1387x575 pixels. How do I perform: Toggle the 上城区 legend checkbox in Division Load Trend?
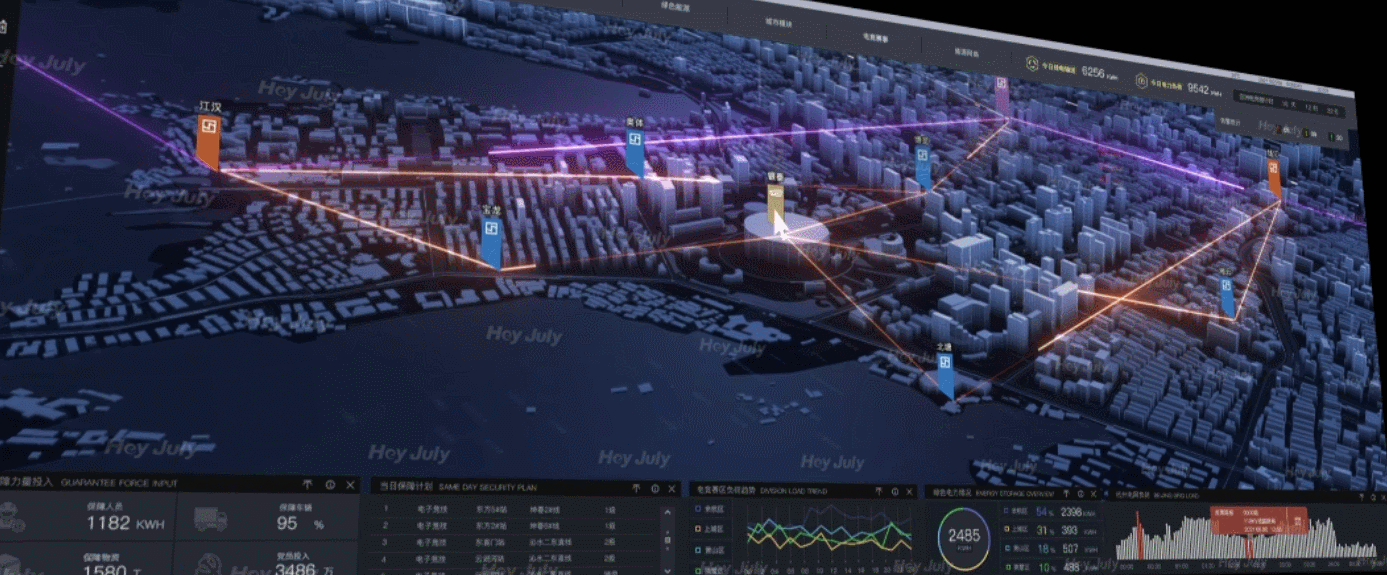click(698, 529)
